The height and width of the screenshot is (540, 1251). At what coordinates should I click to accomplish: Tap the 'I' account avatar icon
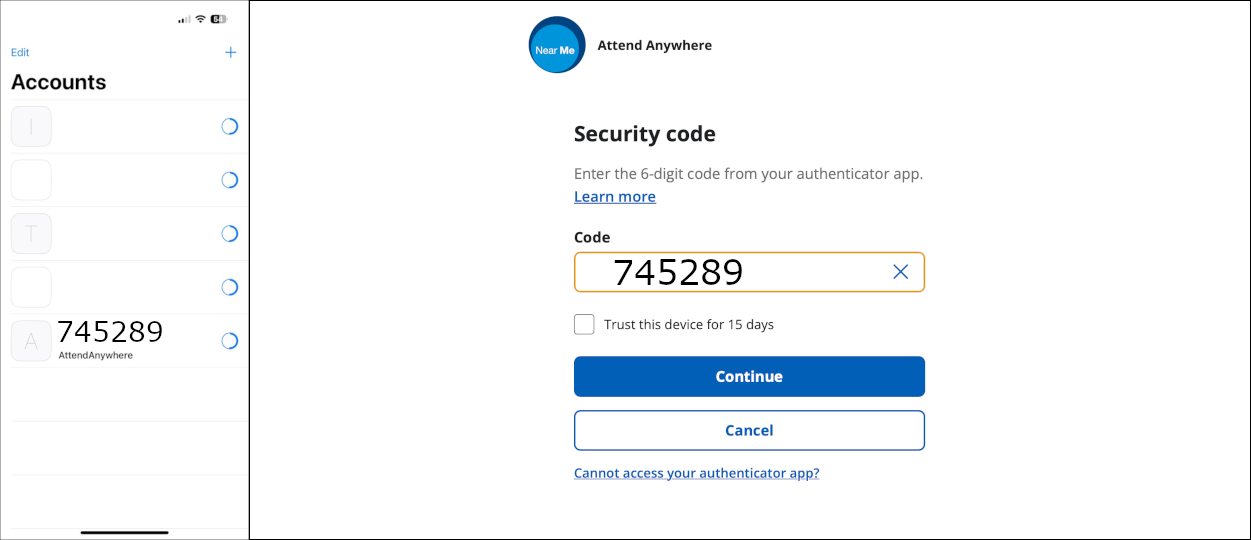coord(31,127)
